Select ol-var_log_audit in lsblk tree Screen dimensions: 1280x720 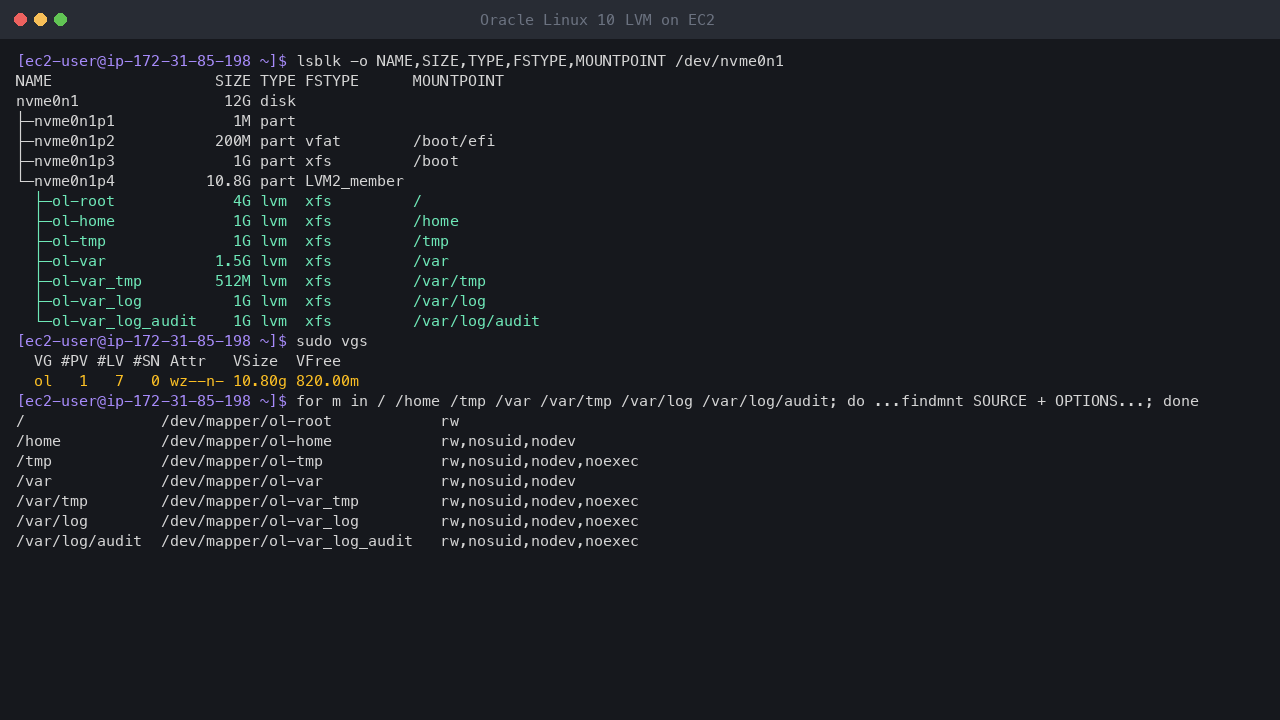[x=124, y=321]
